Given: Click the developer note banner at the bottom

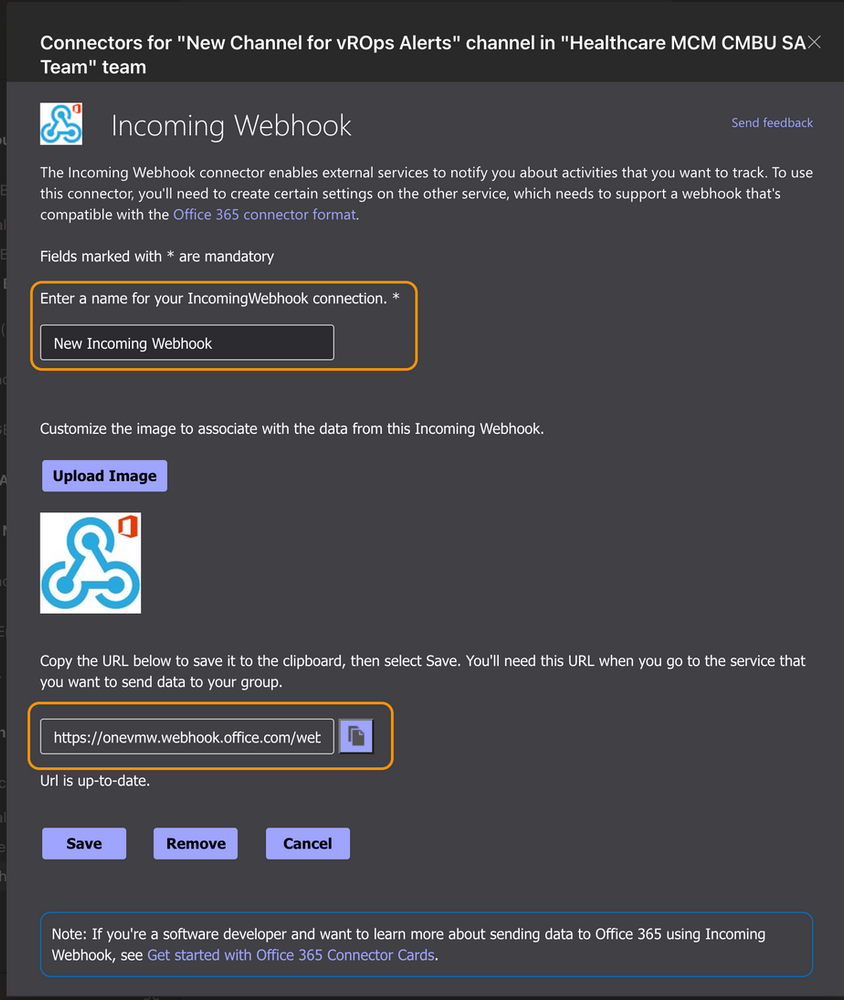Looking at the screenshot, I should (427, 944).
